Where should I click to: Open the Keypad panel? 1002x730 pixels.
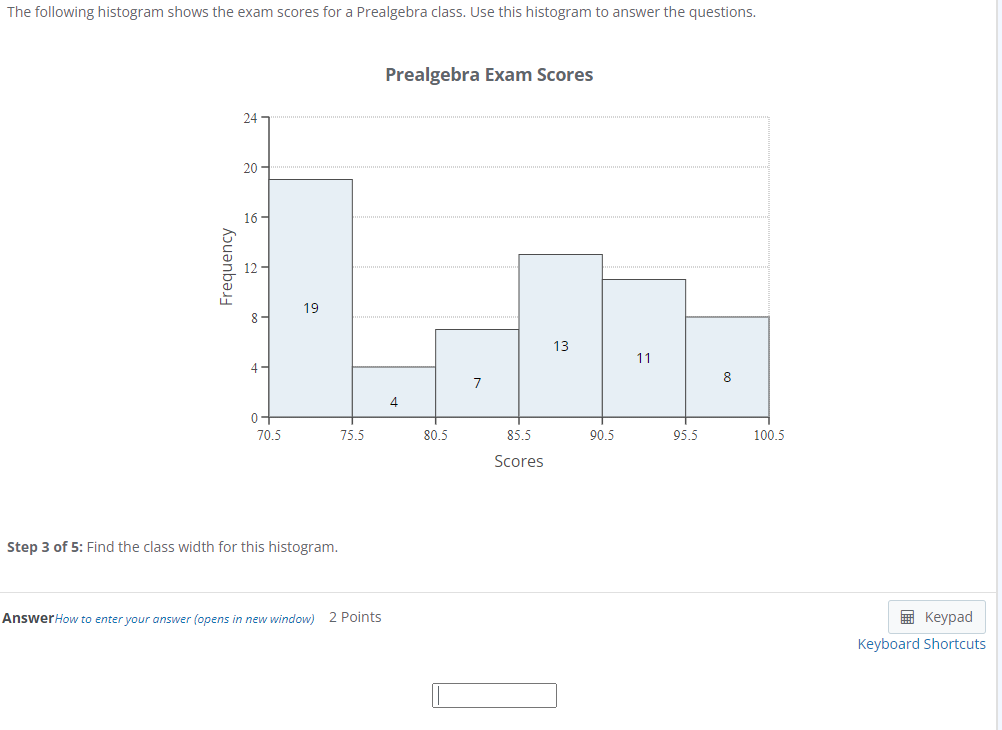936,616
